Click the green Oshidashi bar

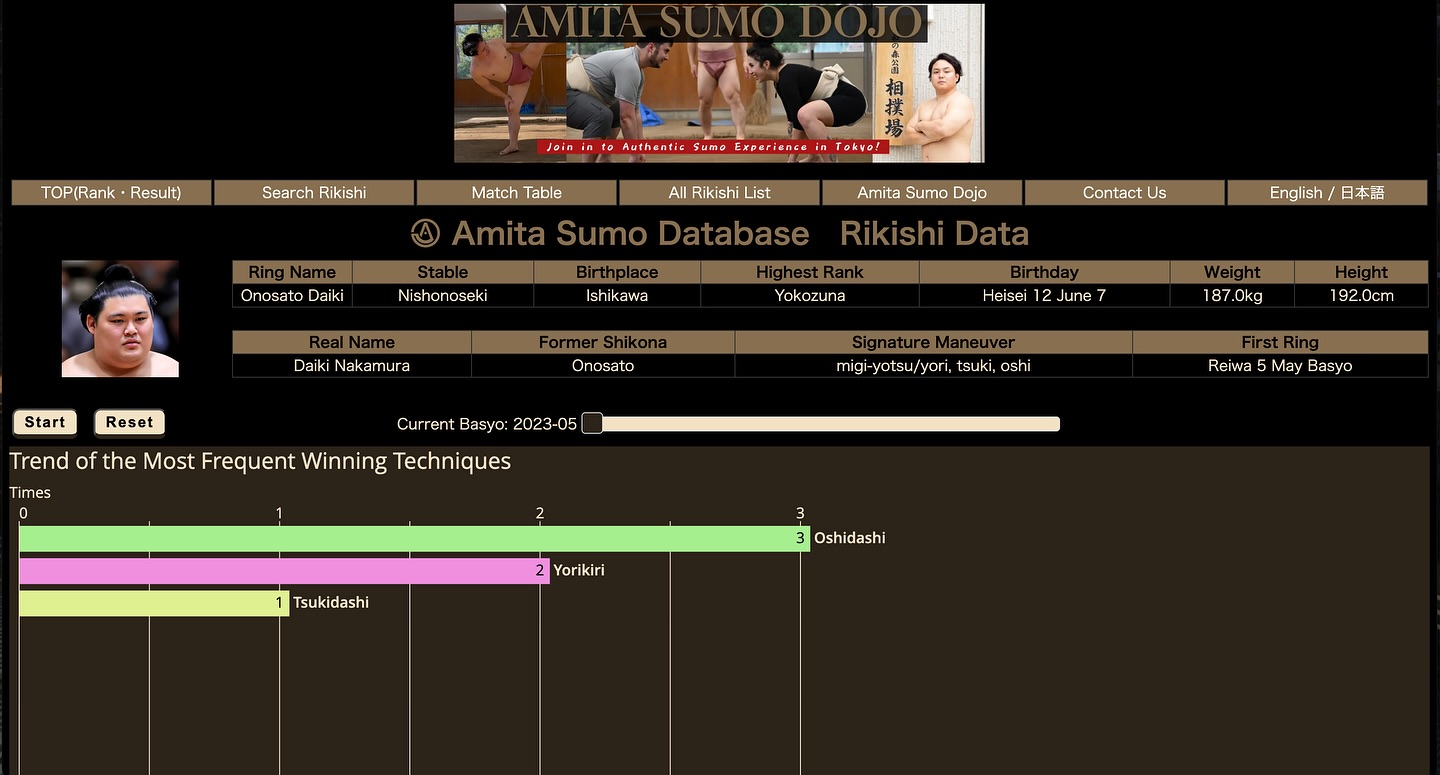coord(415,538)
